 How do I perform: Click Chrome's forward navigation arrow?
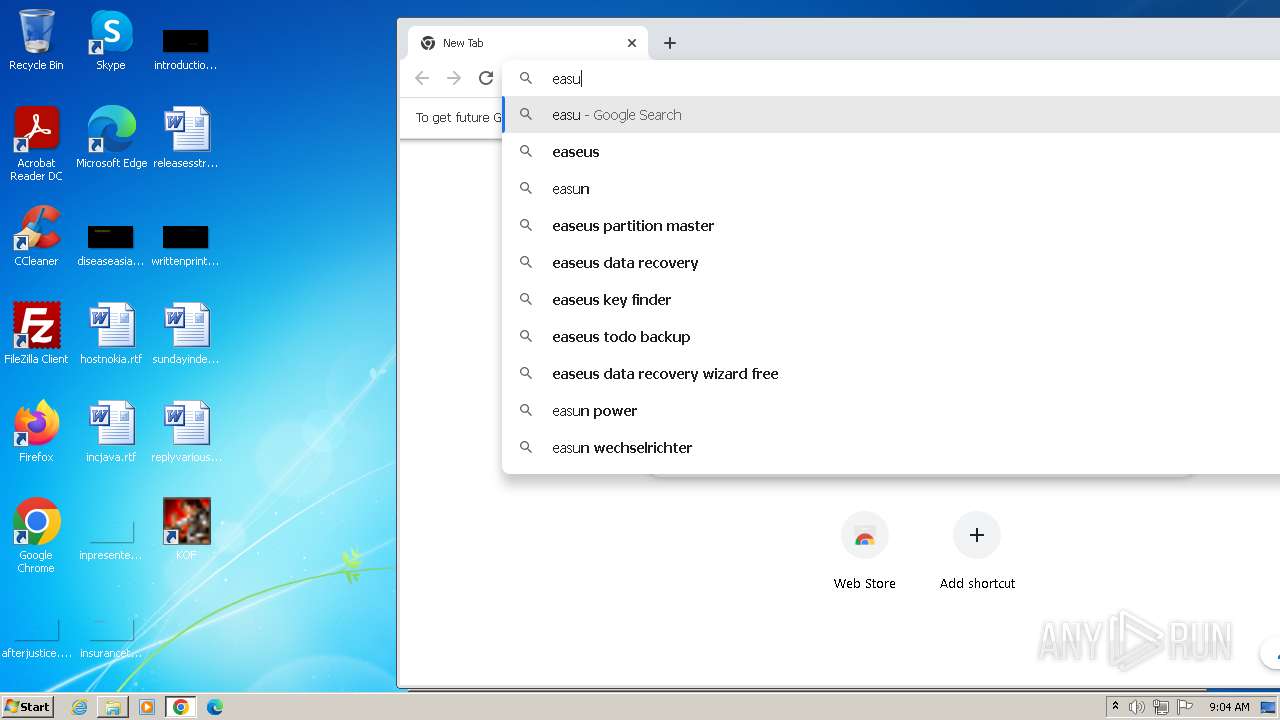[x=454, y=78]
